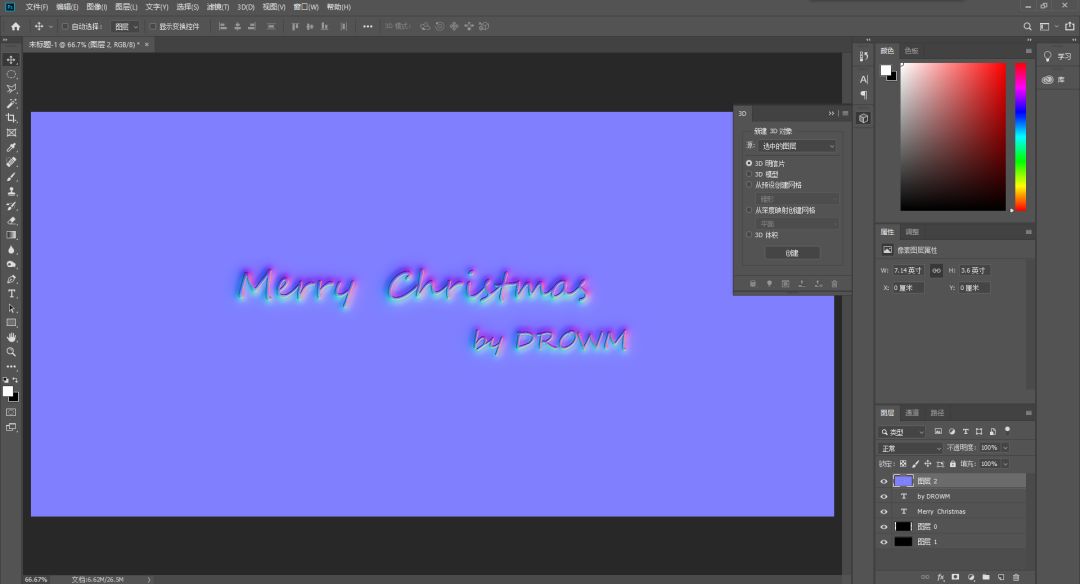
Task: Open the Color panel flyout menu
Action: tap(1028, 51)
